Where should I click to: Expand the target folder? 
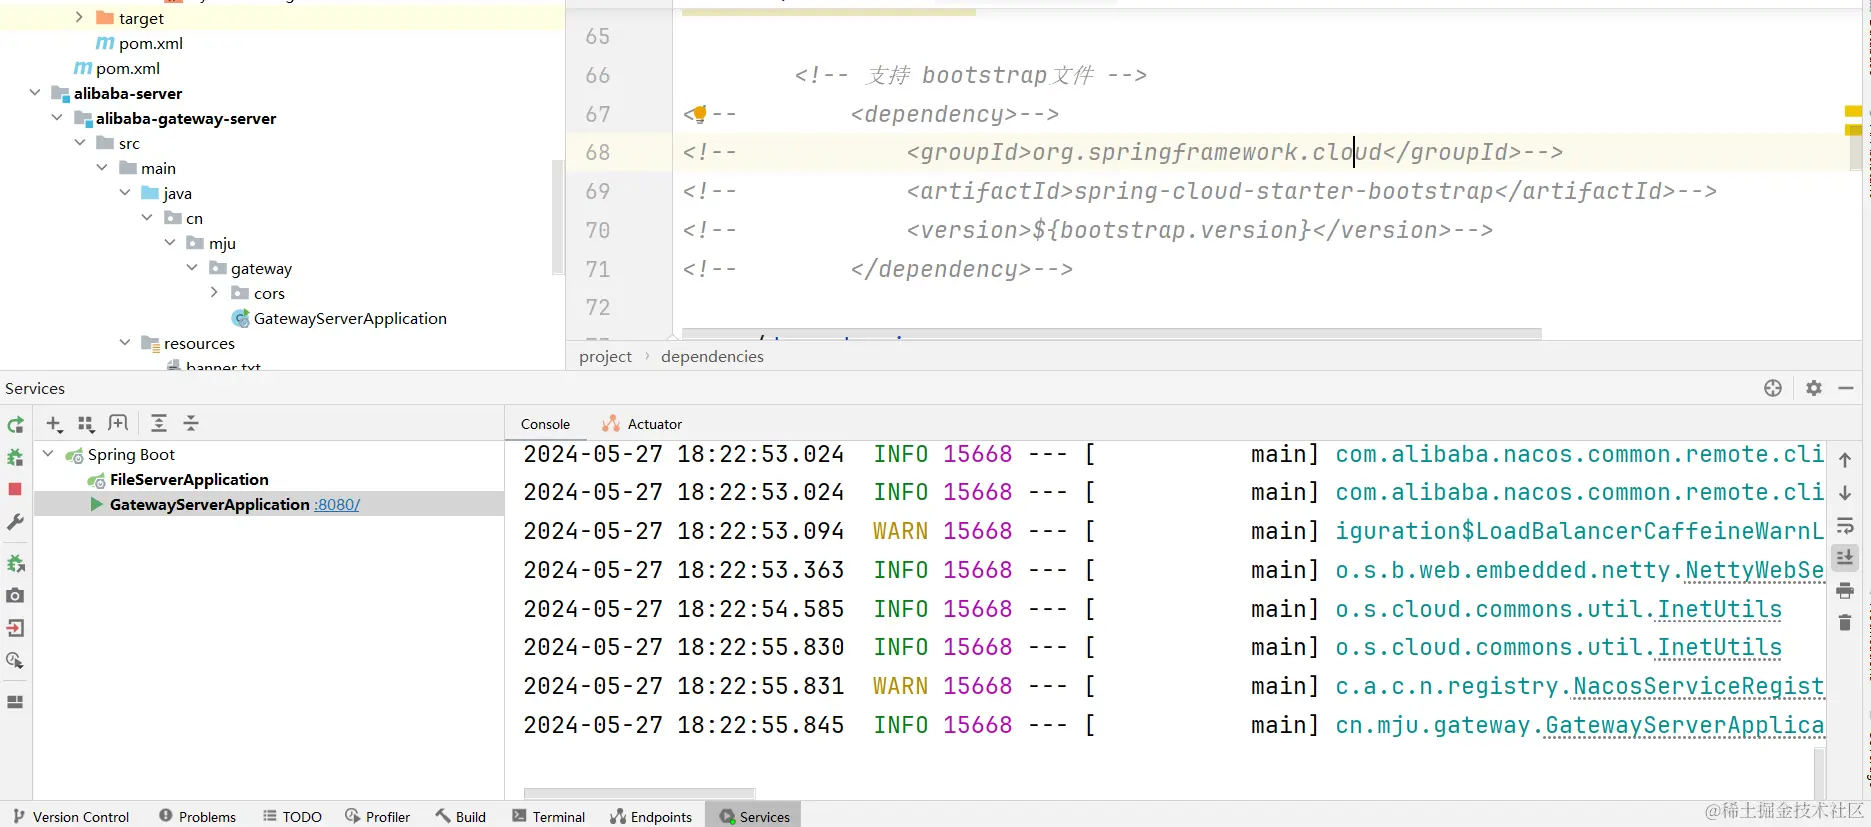79,17
